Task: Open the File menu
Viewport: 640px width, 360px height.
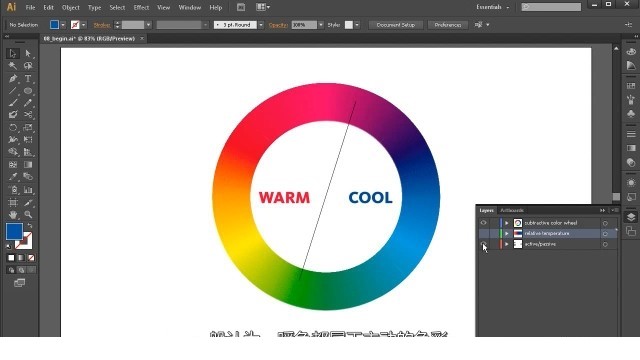Action: [x=30, y=7]
